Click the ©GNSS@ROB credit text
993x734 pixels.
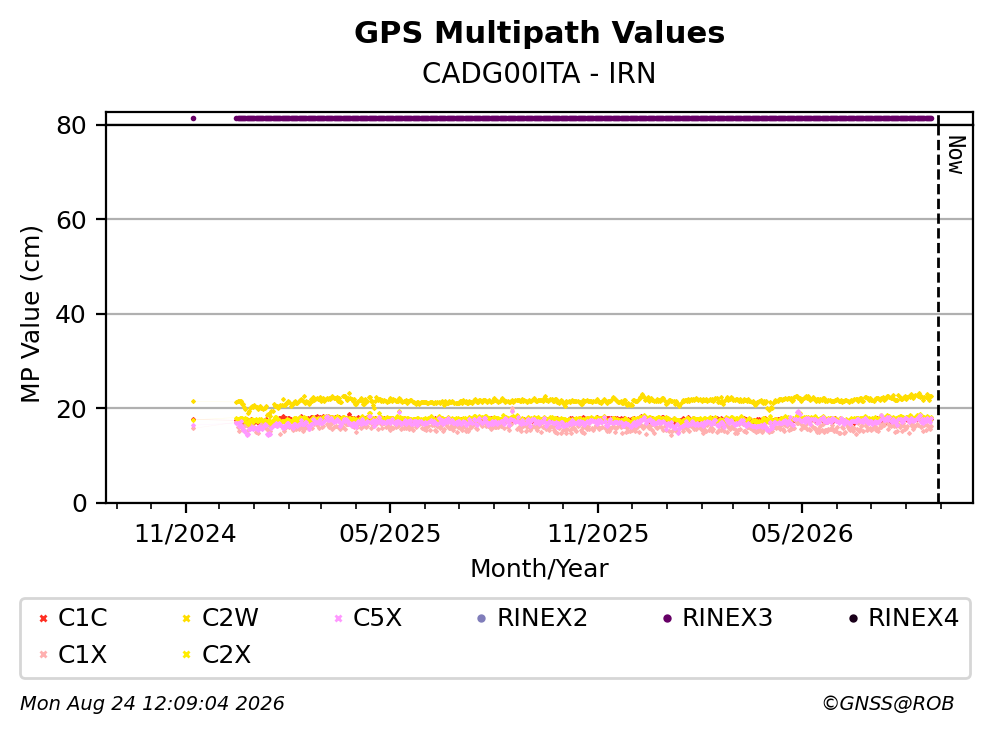888,703
